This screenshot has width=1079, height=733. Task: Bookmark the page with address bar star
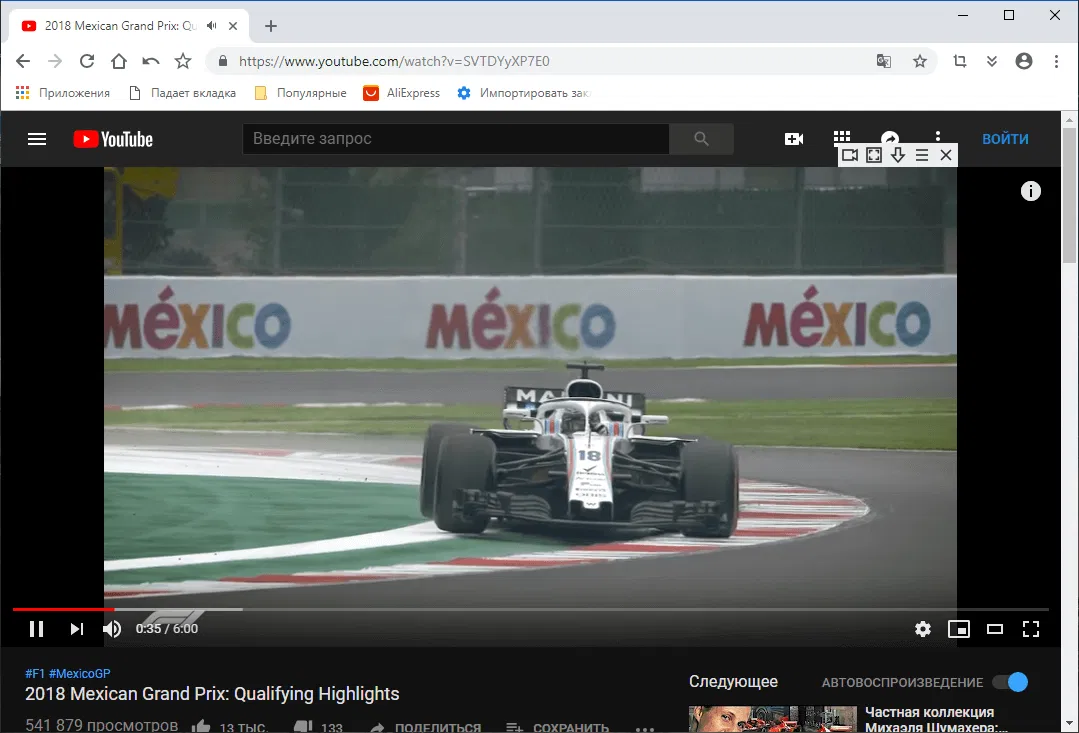point(920,61)
